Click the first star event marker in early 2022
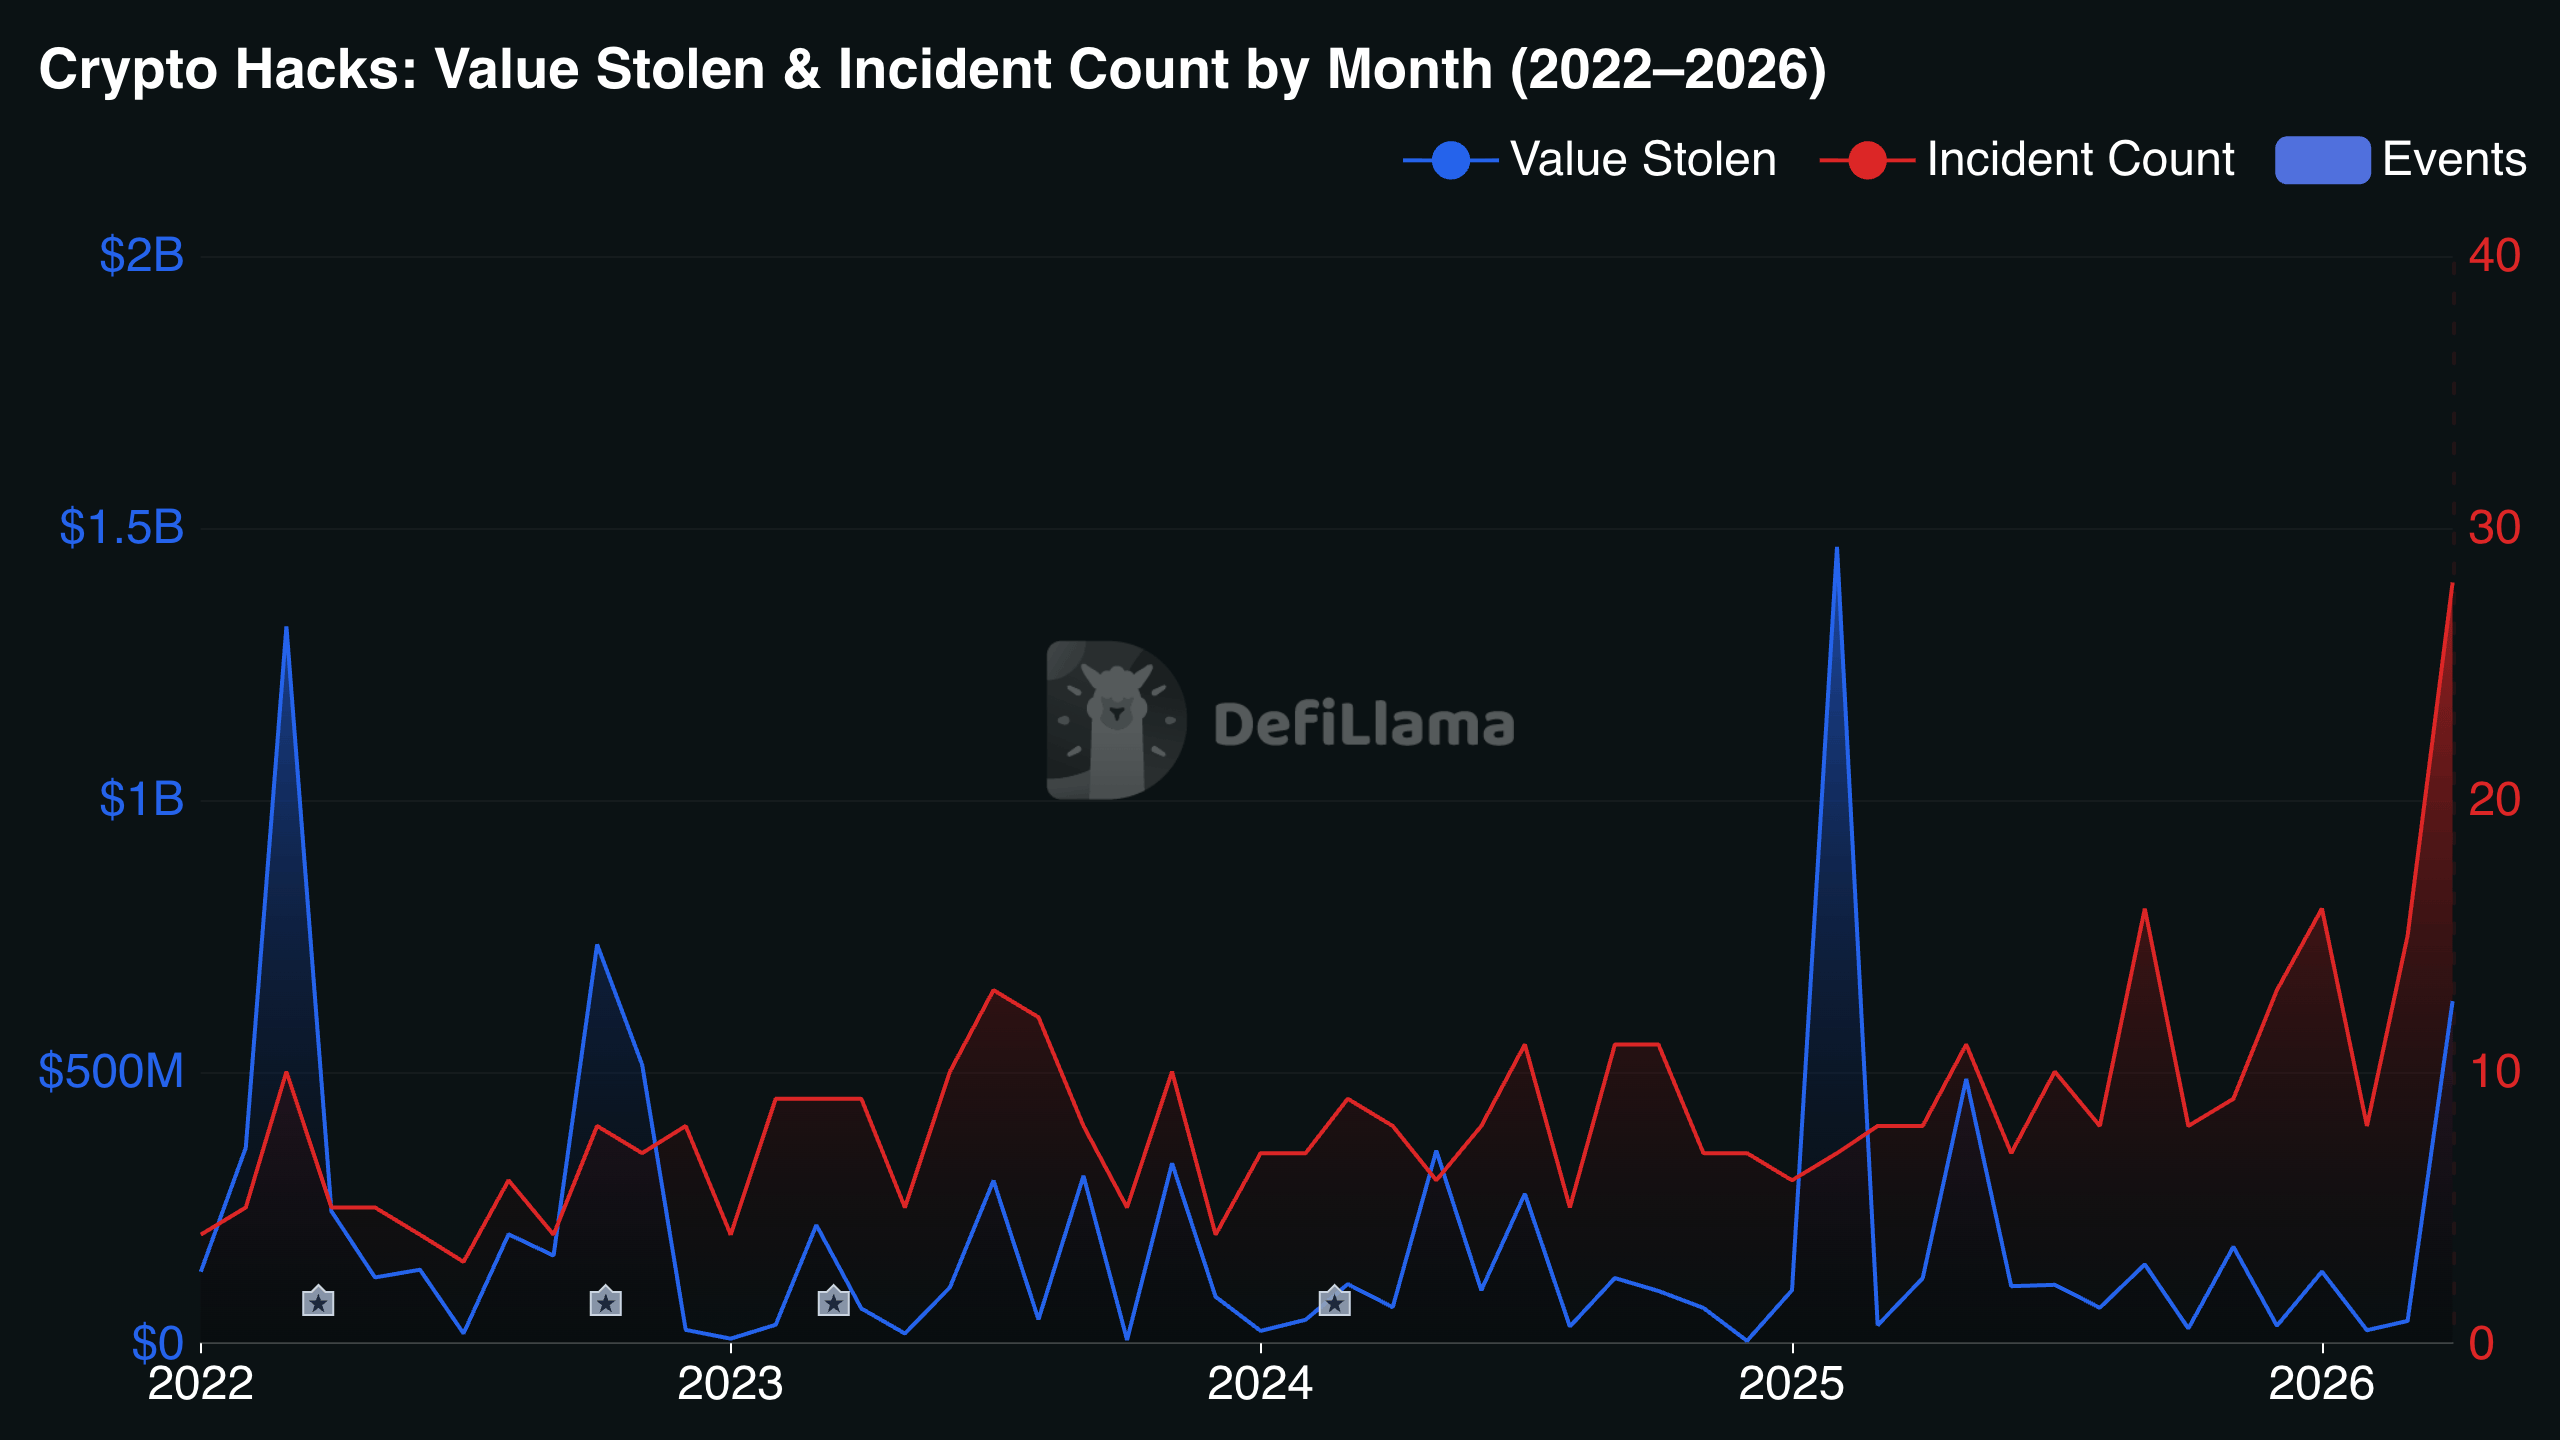The height and width of the screenshot is (1440, 2560). (318, 1301)
